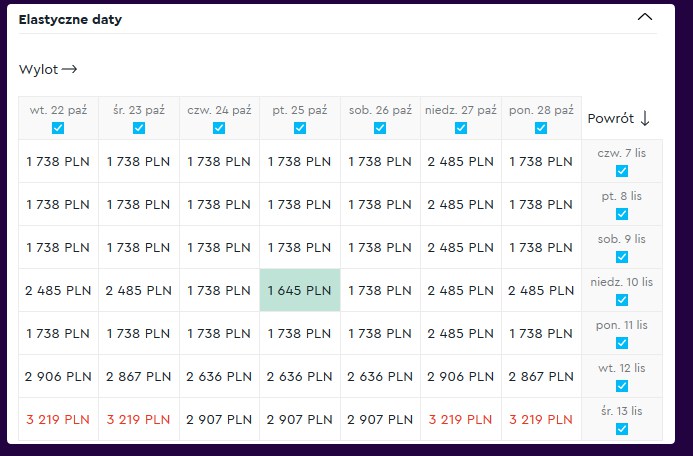Select 2 867 PLN for 28 paź – 12 lis
Image resolution: width=693 pixels, height=456 pixels.
(x=541, y=376)
